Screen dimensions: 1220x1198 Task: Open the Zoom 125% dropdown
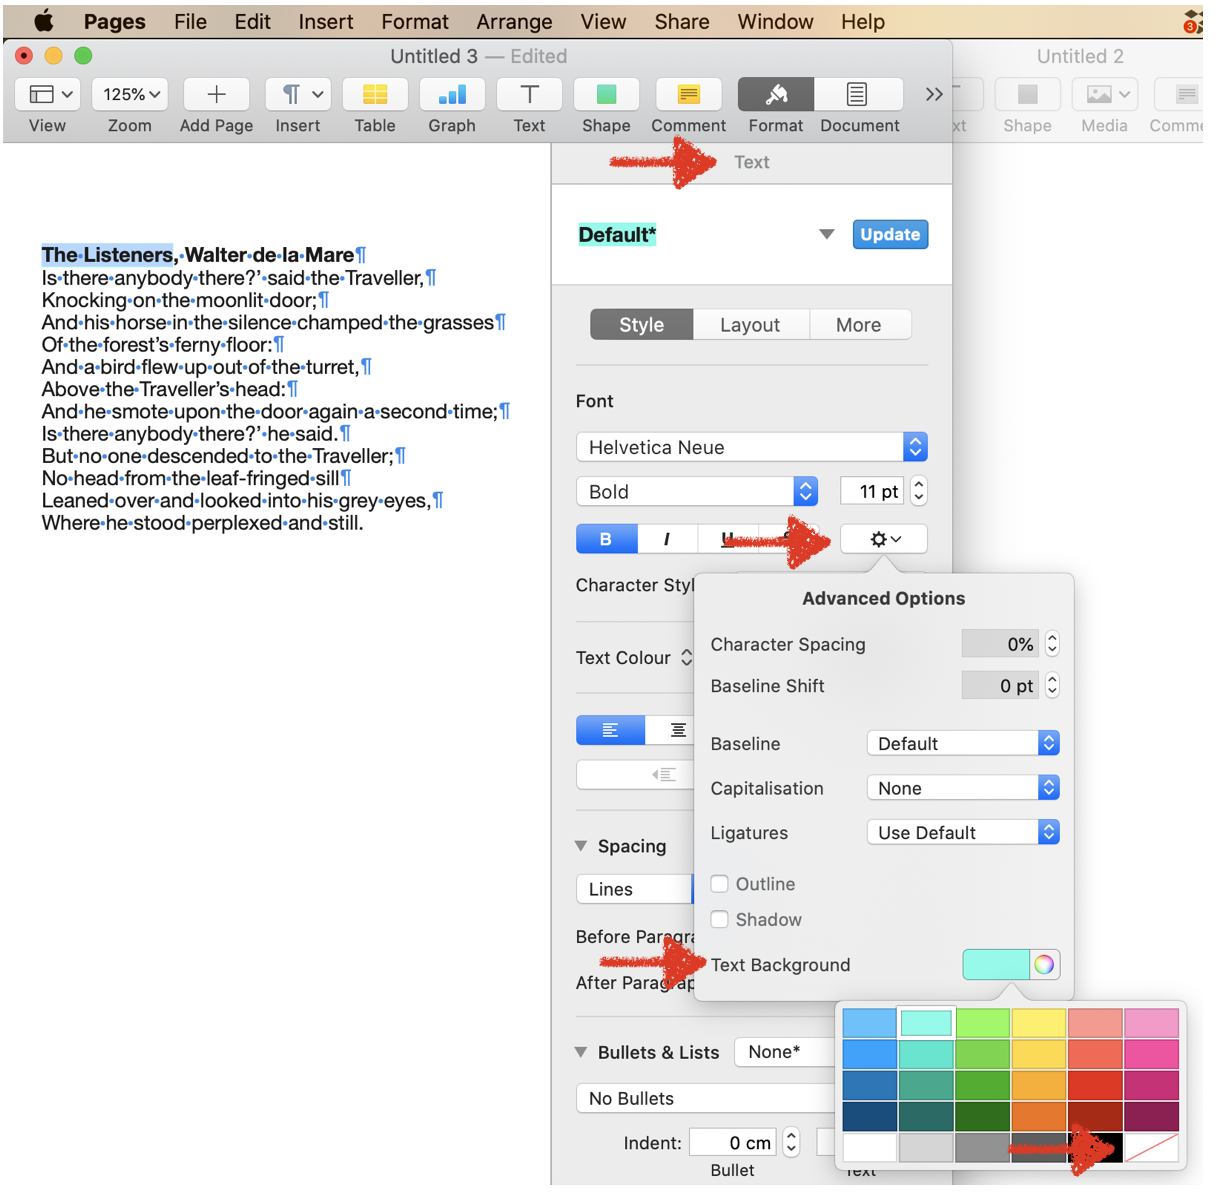point(130,94)
